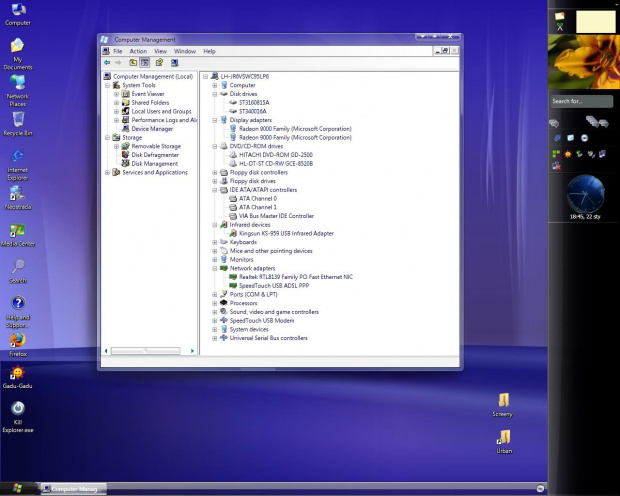The image size is (620, 496).
Task: Select the LH-JR6V5WC95LP6 computer root node
Action: pos(244,76)
